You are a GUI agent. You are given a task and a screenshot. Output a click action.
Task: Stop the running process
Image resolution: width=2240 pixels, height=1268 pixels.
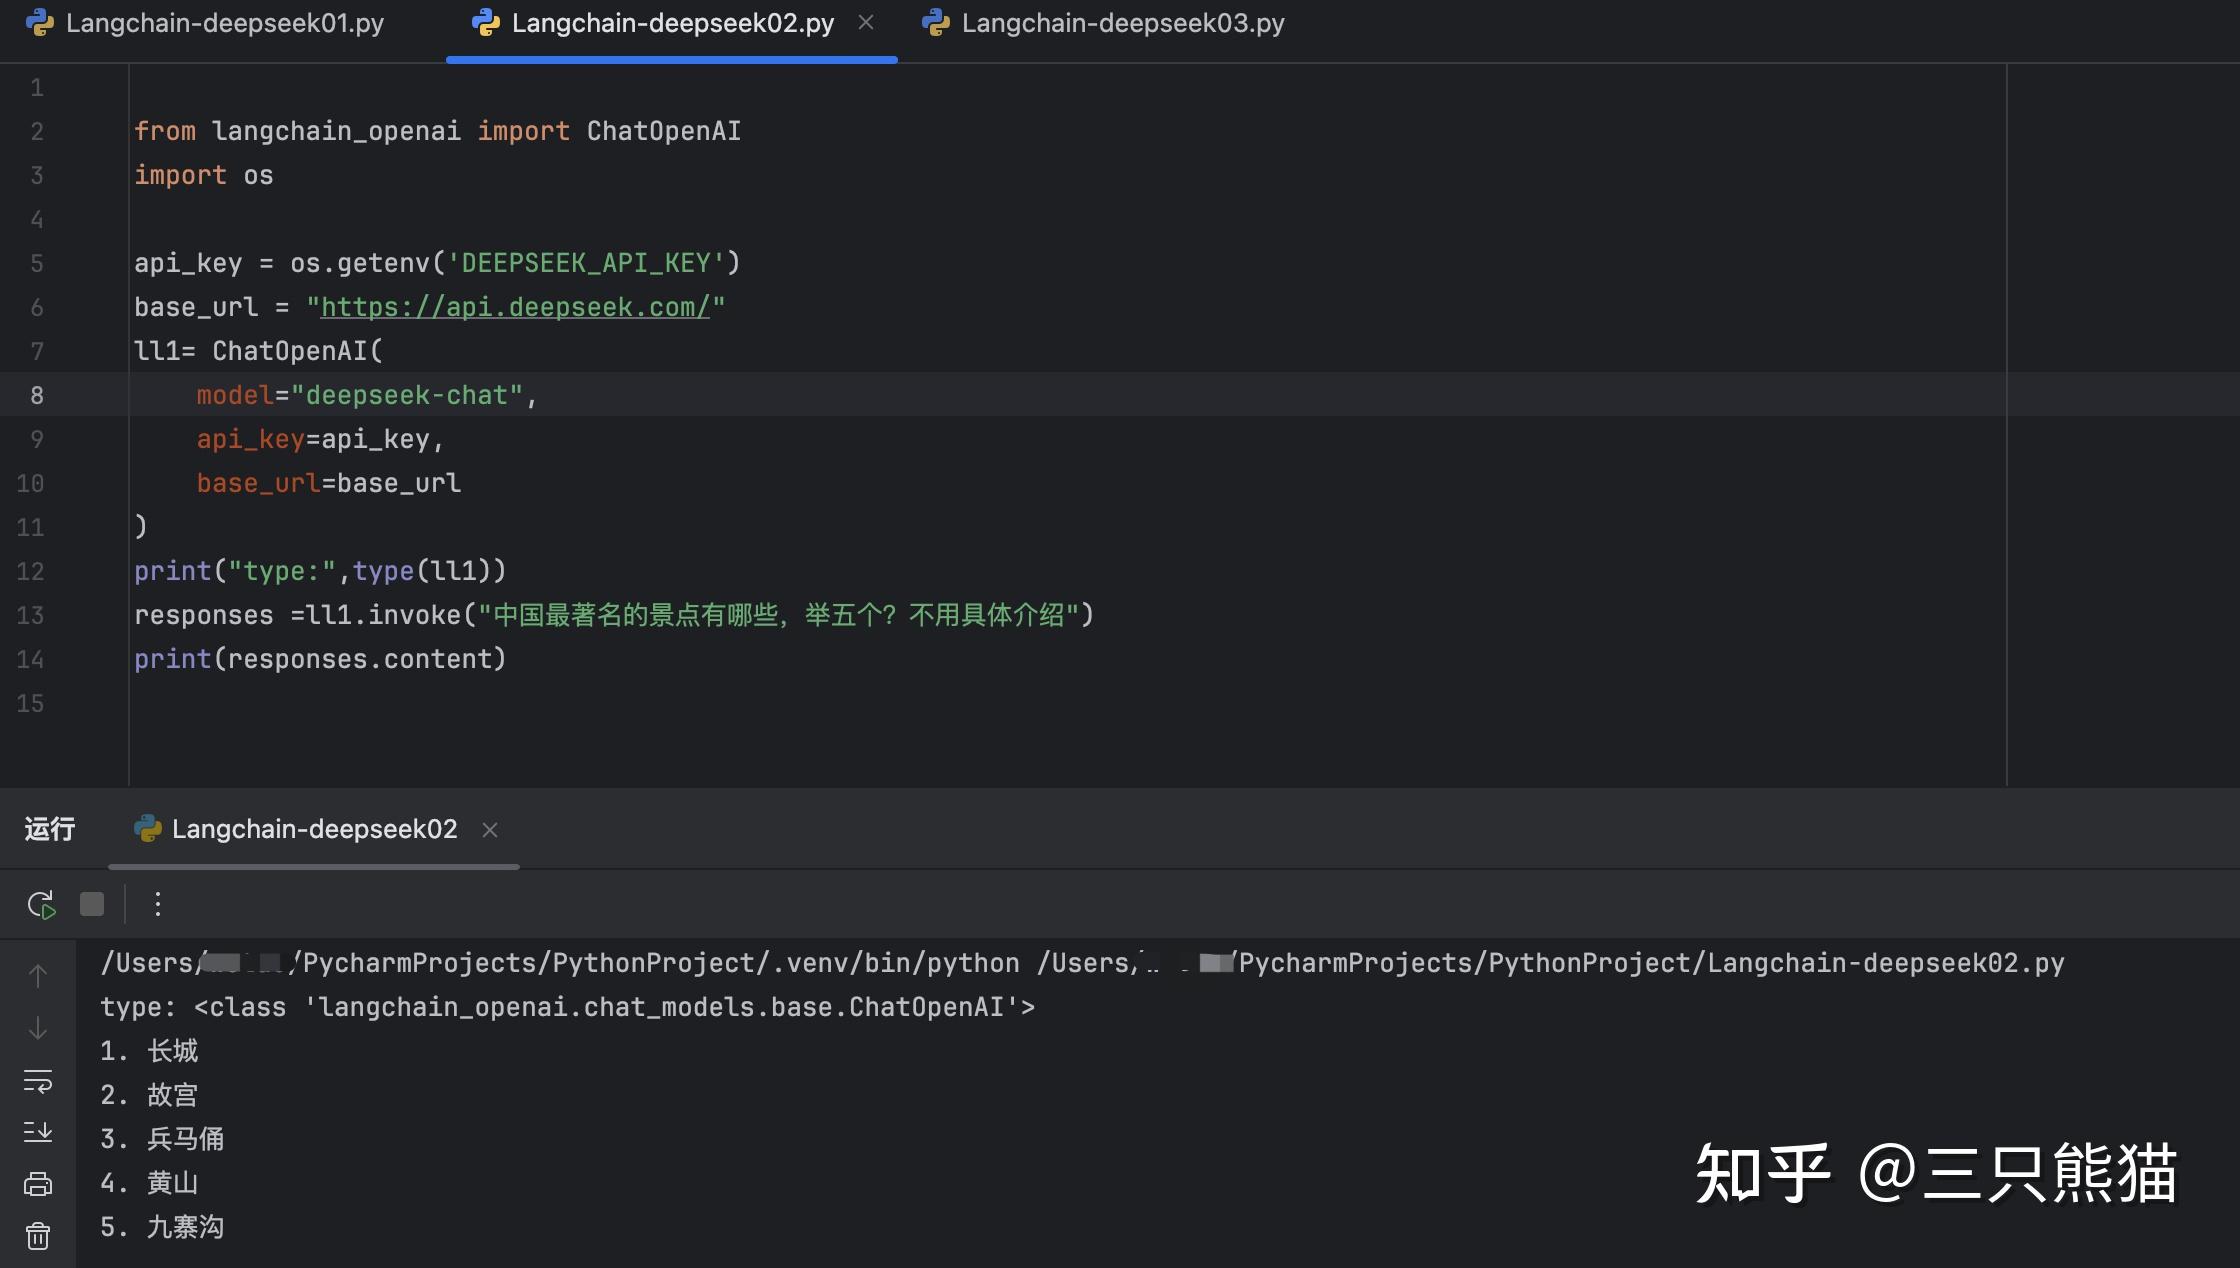coord(92,905)
